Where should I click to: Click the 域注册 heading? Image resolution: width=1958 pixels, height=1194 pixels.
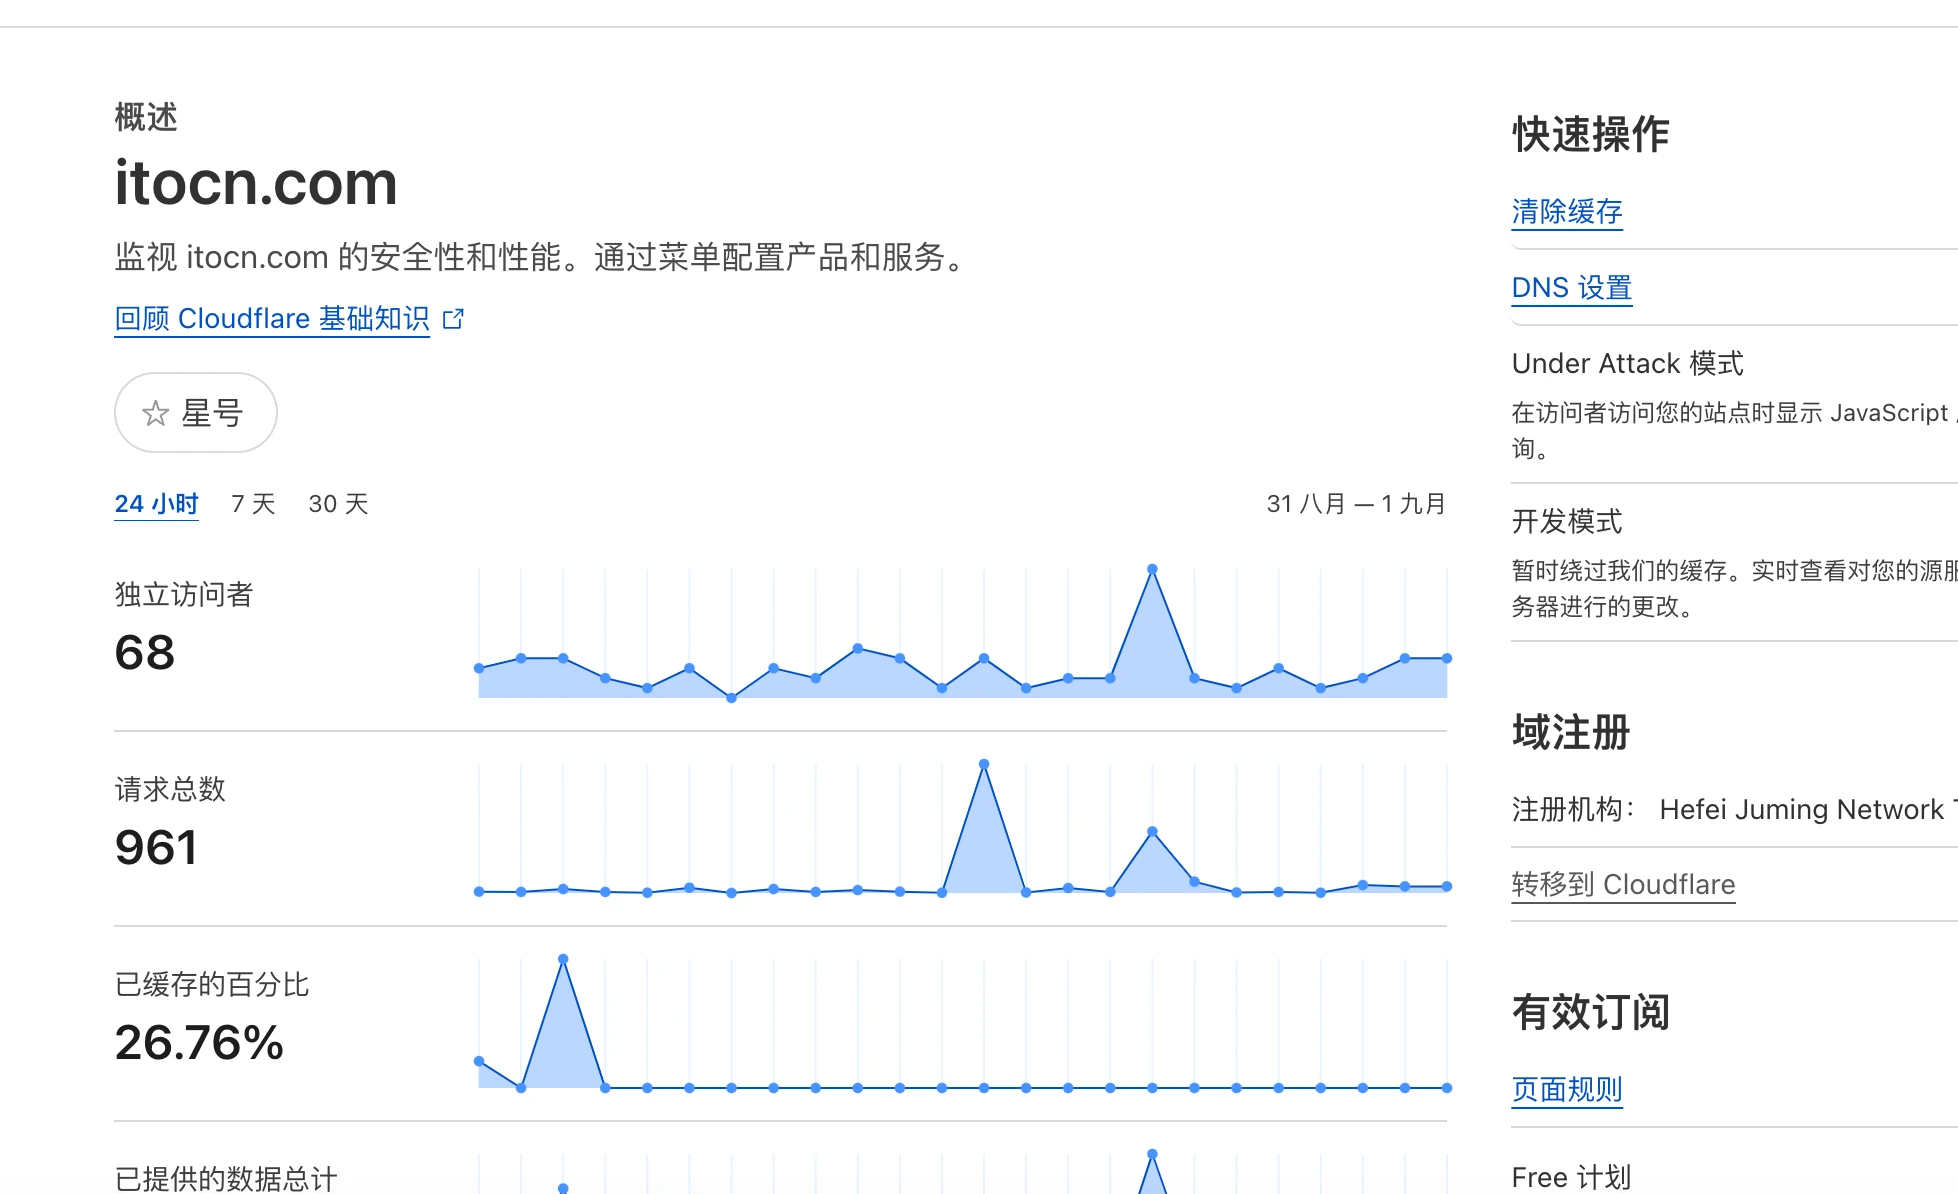[1571, 733]
